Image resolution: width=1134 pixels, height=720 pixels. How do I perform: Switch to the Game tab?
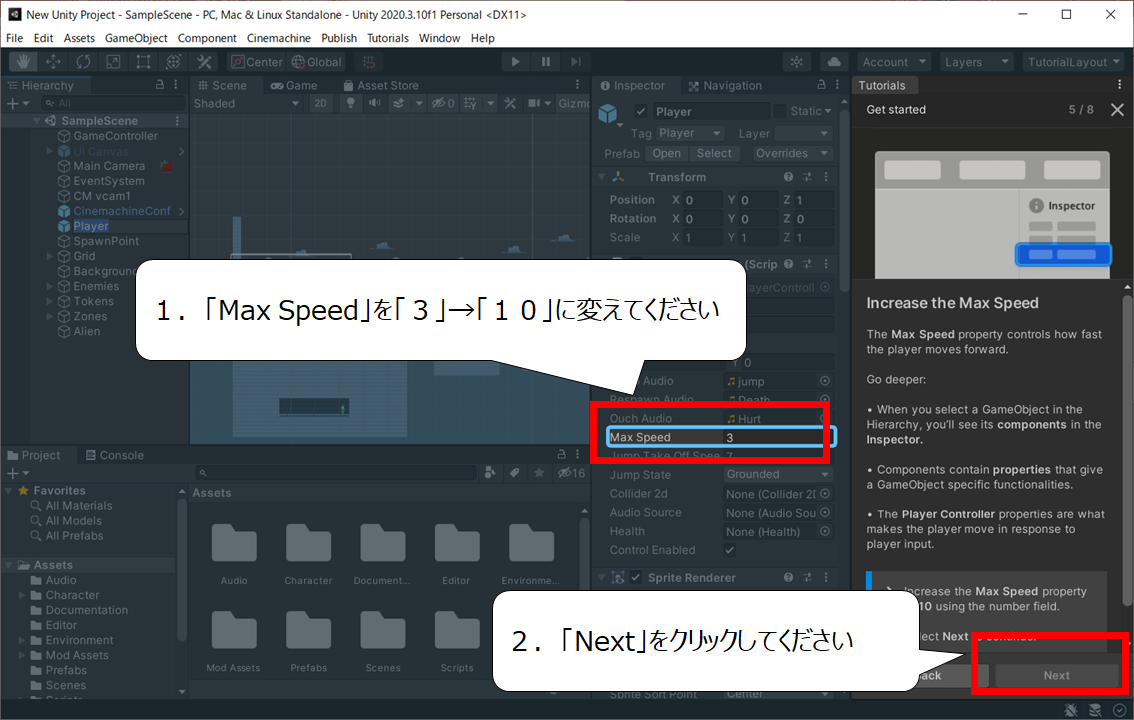point(294,85)
